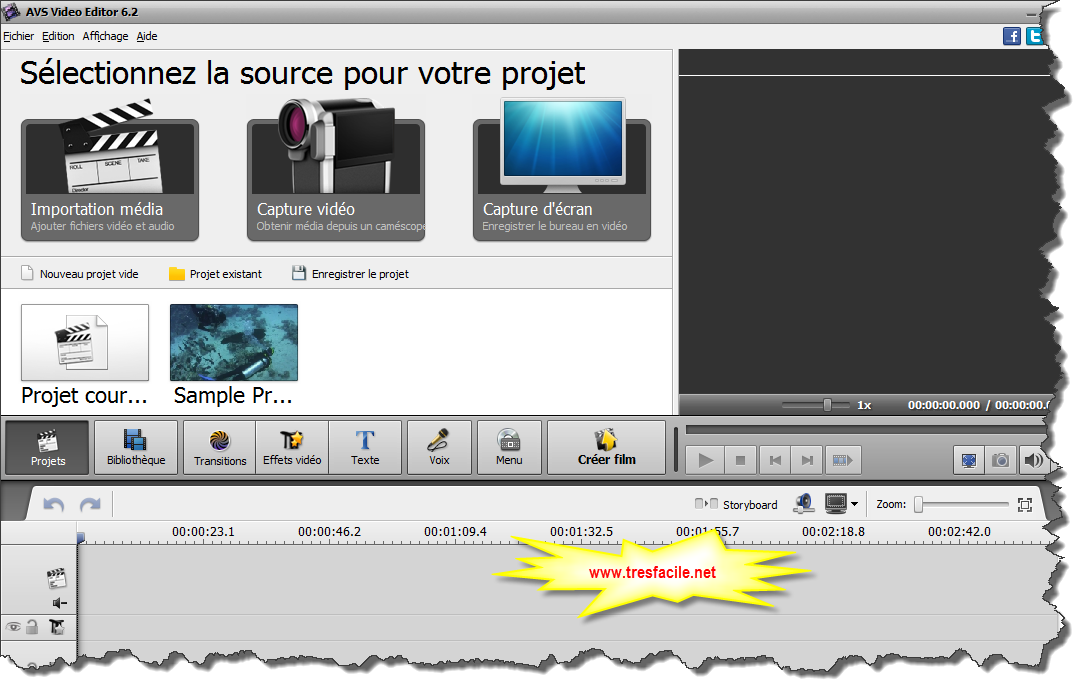Jump to the next scene

click(x=843, y=460)
